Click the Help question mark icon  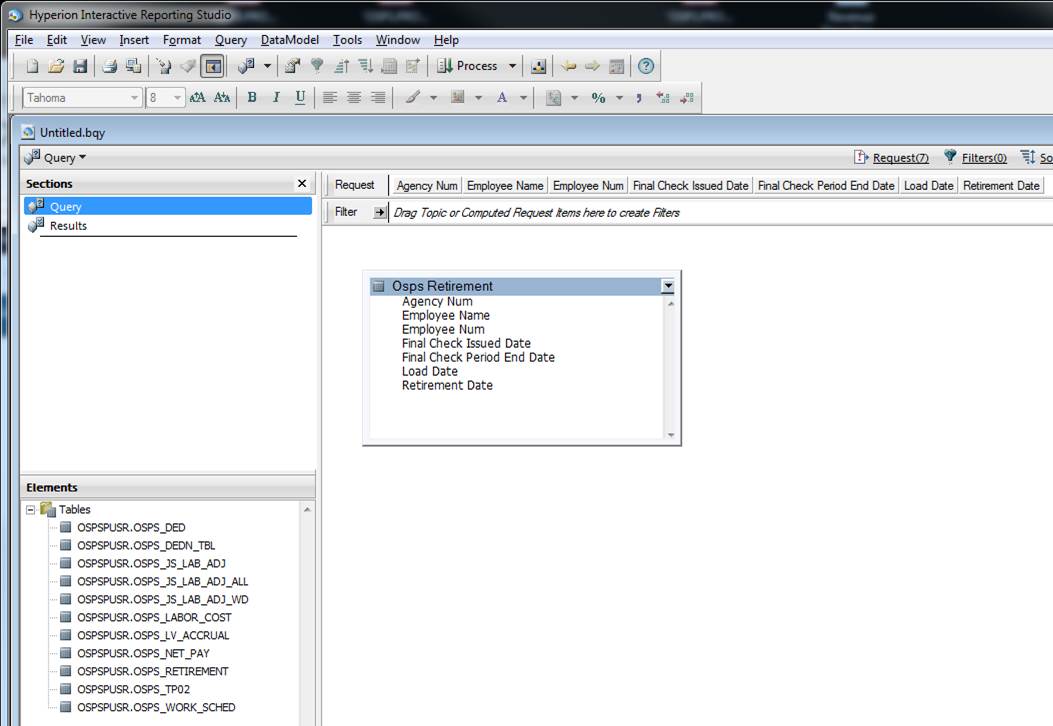tap(645, 66)
